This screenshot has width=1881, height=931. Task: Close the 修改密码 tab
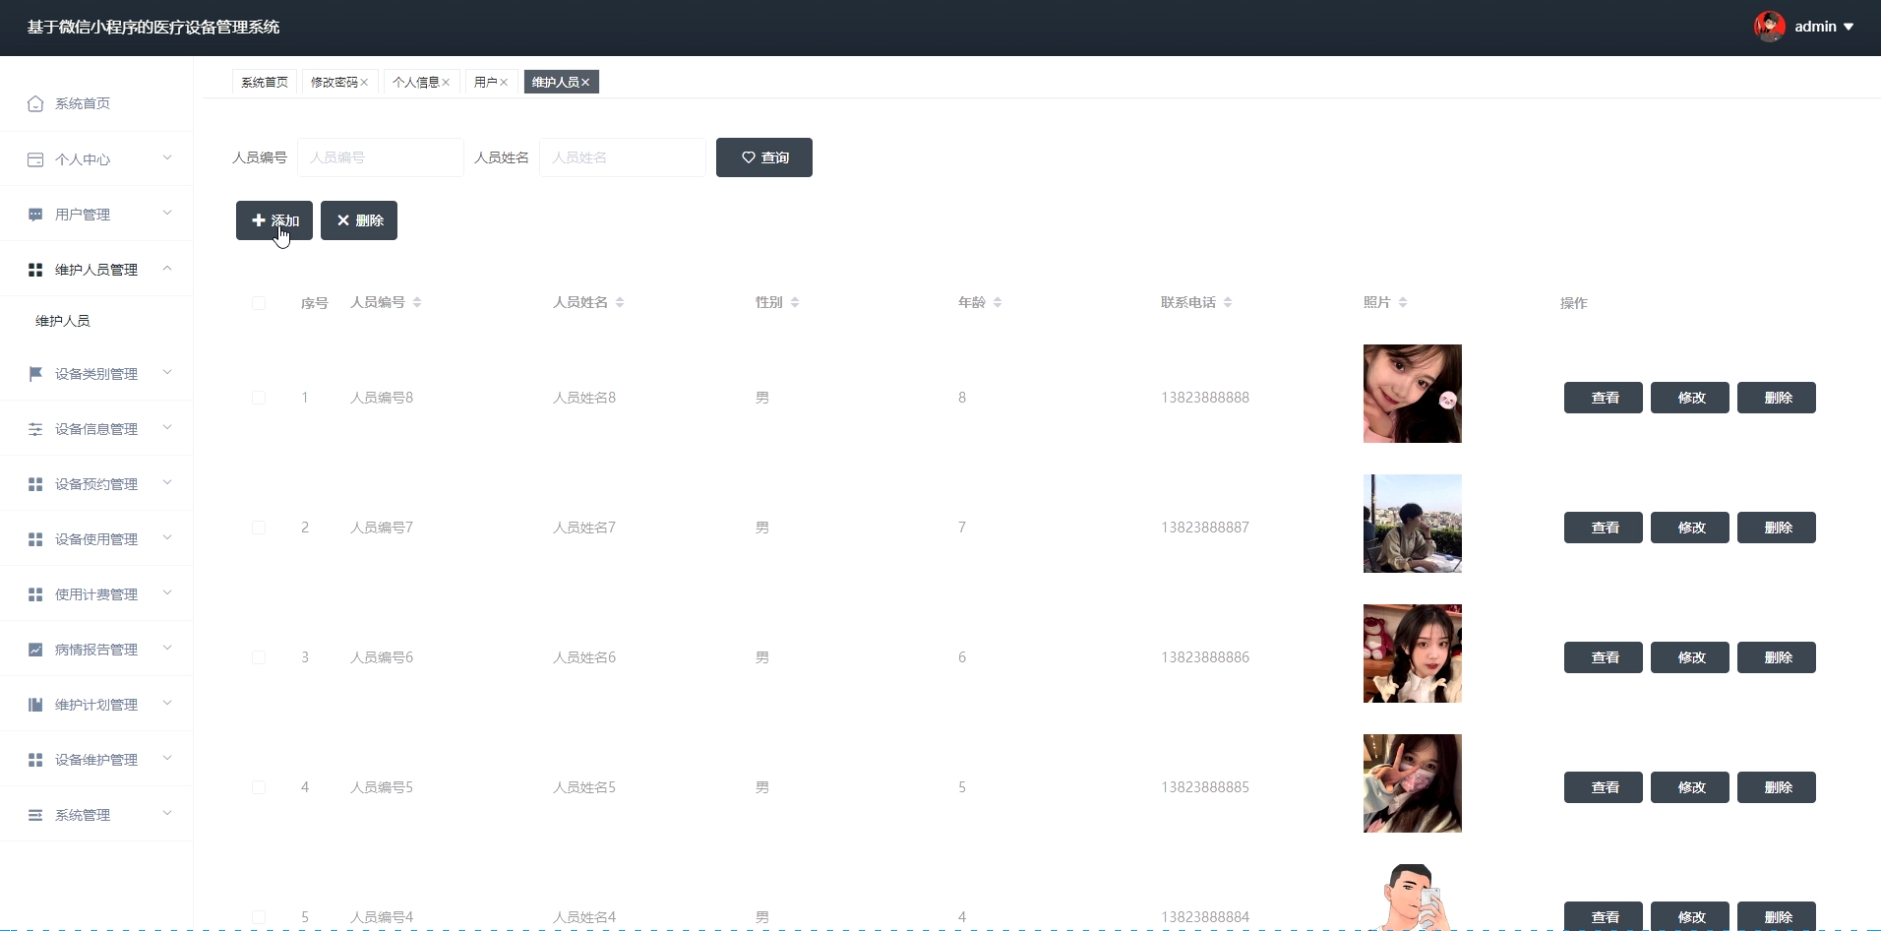pyautogui.click(x=365, y=83)
